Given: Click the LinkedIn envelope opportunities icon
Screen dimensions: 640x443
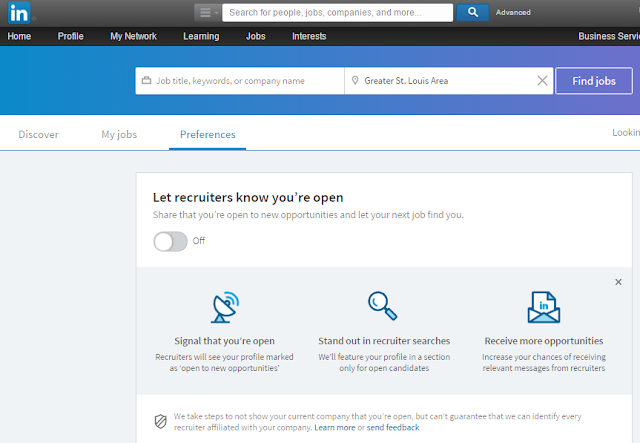Looking at the screenshot, I should tap(544, 307).
